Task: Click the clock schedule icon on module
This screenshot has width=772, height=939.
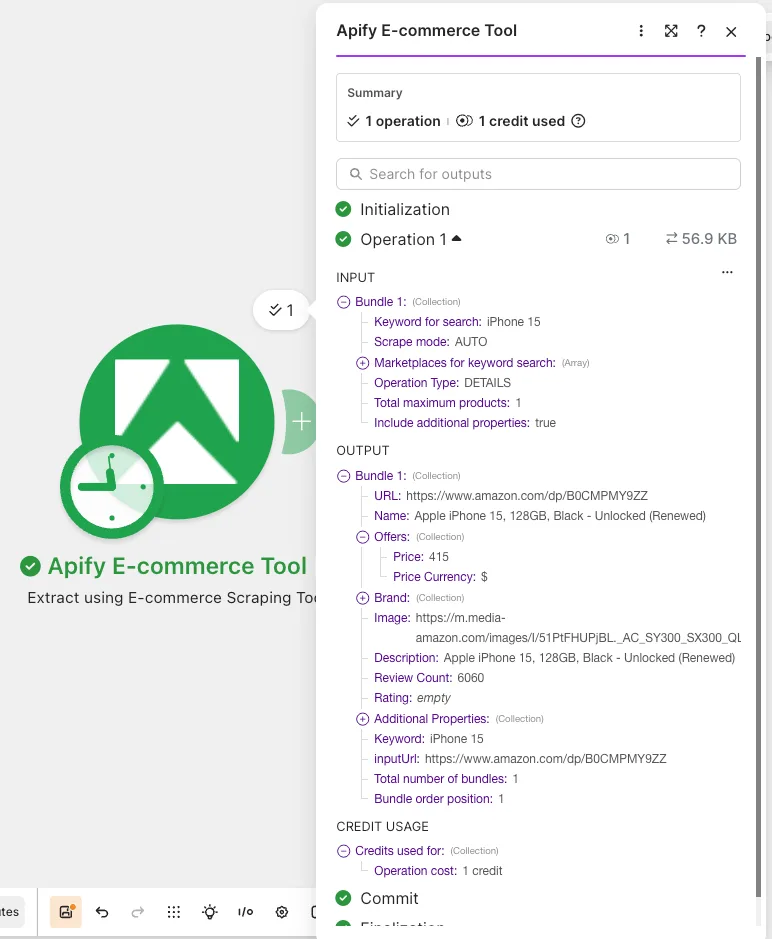Action: [111, 487]
